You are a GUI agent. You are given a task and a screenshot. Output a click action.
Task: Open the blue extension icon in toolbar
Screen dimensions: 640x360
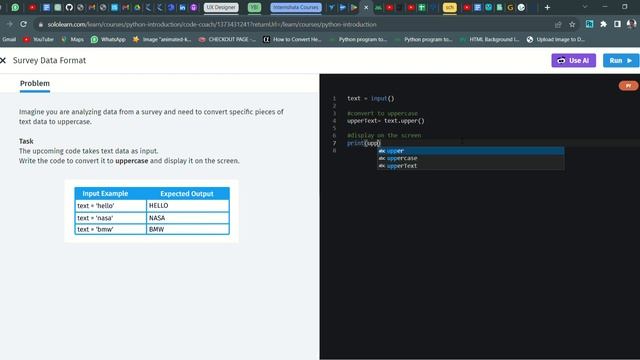589,24
